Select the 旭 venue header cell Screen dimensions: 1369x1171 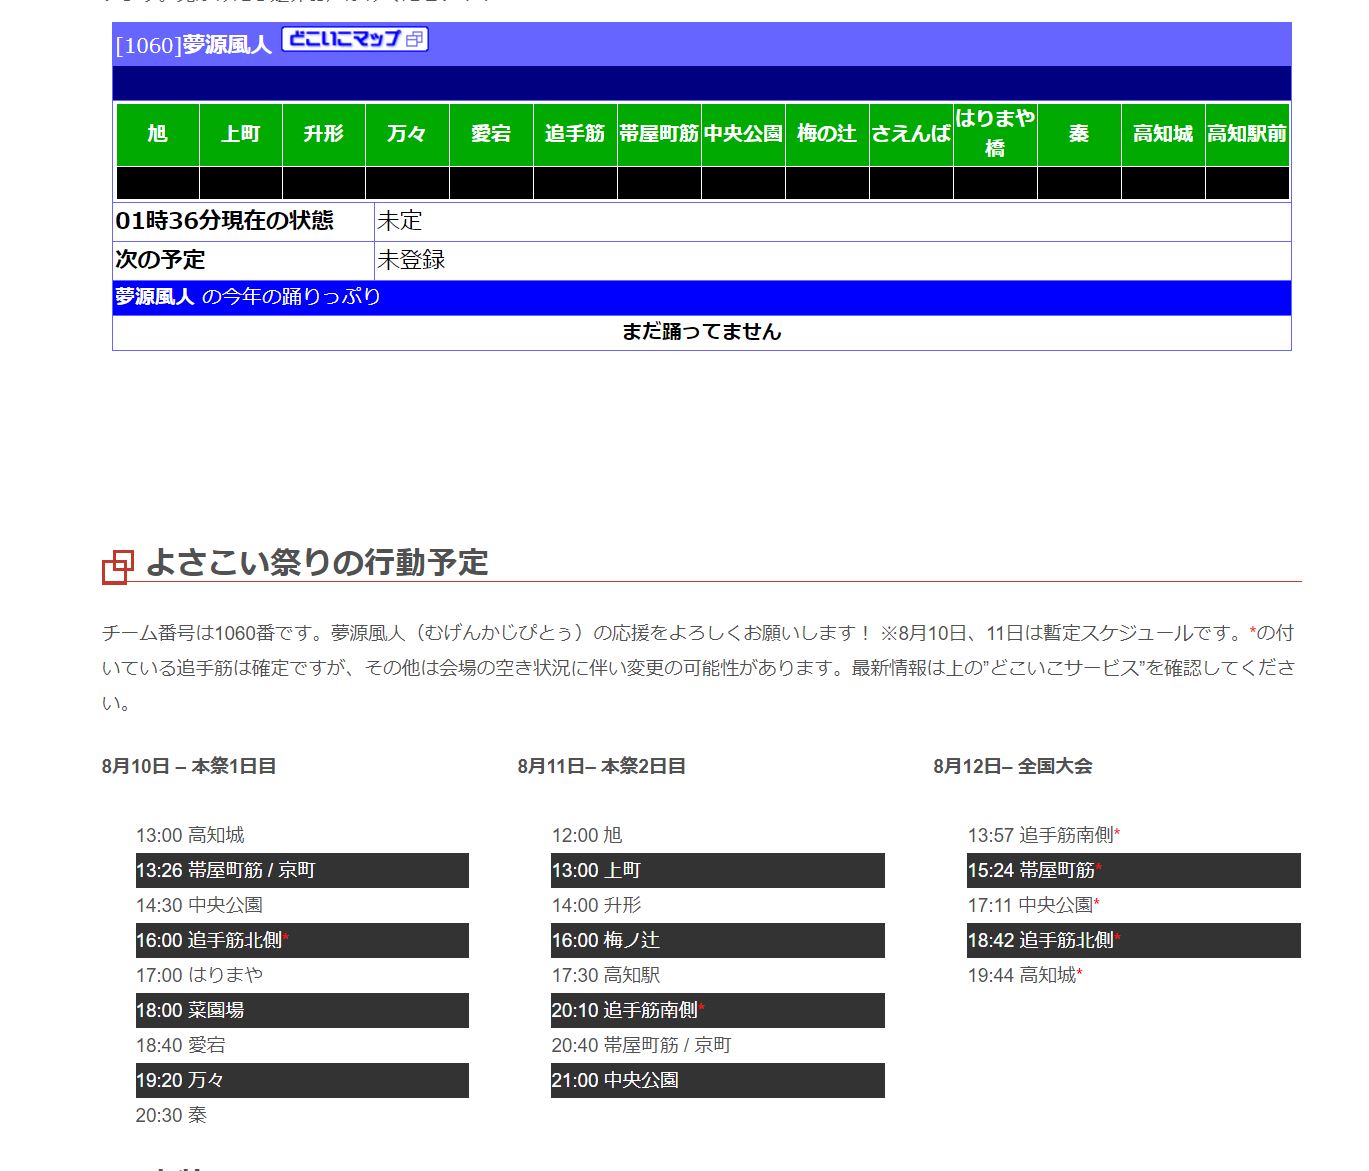click(x=158, y=134)
